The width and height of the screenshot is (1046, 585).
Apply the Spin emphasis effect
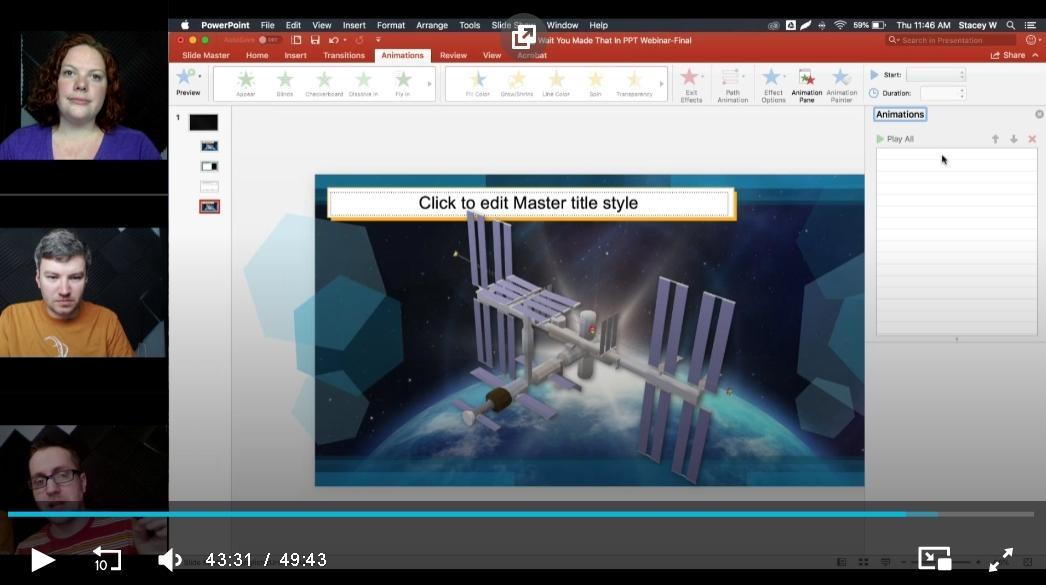tap(595, 84)
